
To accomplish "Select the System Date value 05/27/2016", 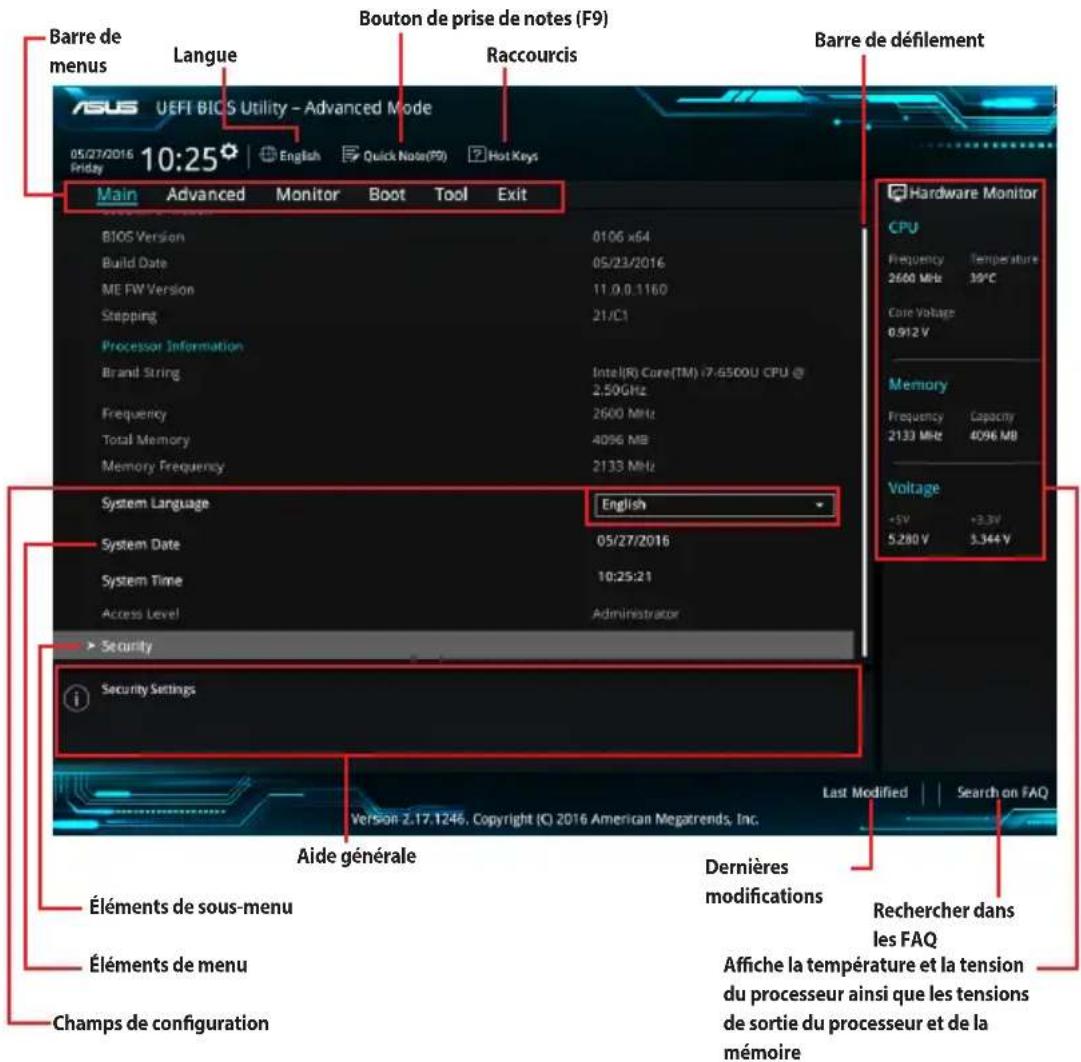I will point(633,541).
